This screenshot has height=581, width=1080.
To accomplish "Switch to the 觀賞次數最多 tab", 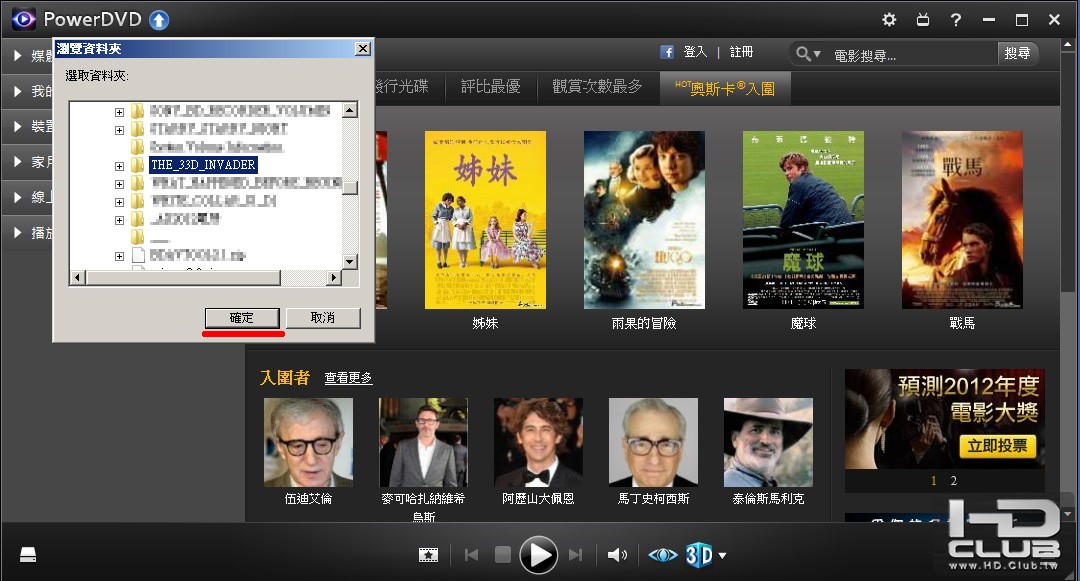I will [x=596, y=87].
